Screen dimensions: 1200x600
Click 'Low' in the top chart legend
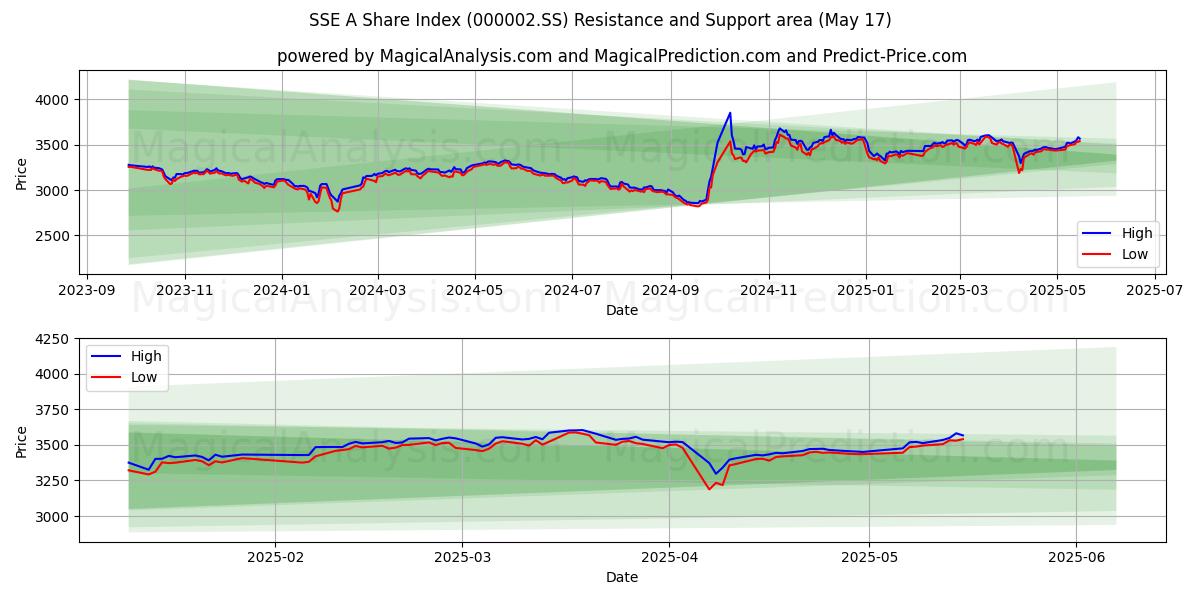1135,254
